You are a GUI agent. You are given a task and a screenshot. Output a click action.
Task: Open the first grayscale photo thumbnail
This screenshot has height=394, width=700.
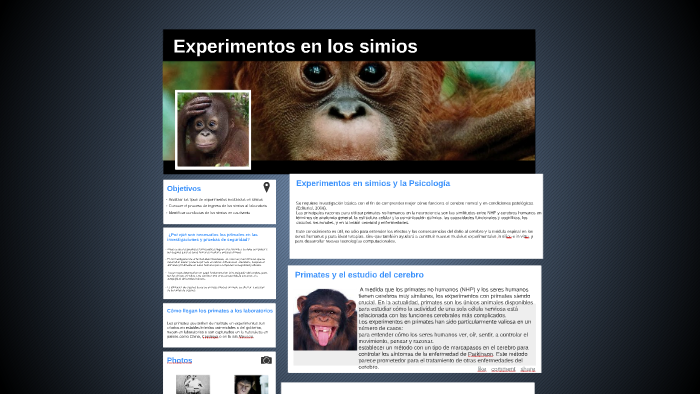(193, 384)
